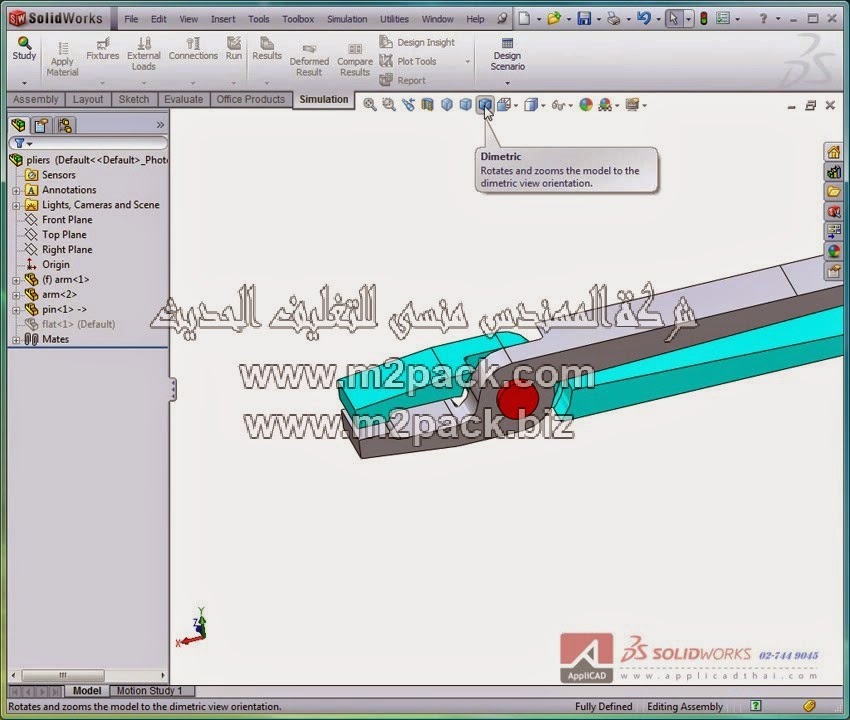Click the Edit Appearance color ball icon
Viewport: 850px width, 720px height.
tap(585, 105)
